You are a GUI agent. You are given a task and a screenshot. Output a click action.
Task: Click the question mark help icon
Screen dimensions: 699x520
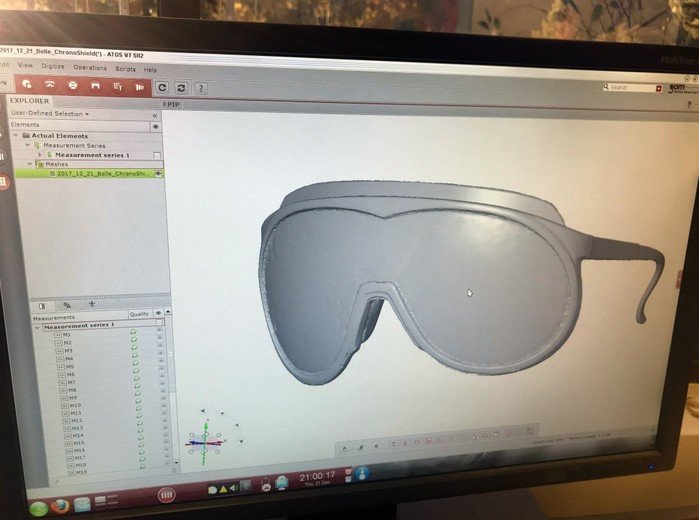(201, 88)
